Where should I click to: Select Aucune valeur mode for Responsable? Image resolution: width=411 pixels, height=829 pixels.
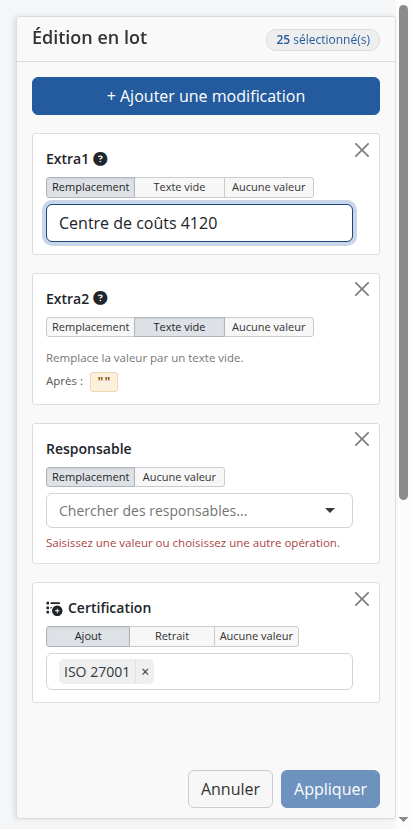coord(179,477)
